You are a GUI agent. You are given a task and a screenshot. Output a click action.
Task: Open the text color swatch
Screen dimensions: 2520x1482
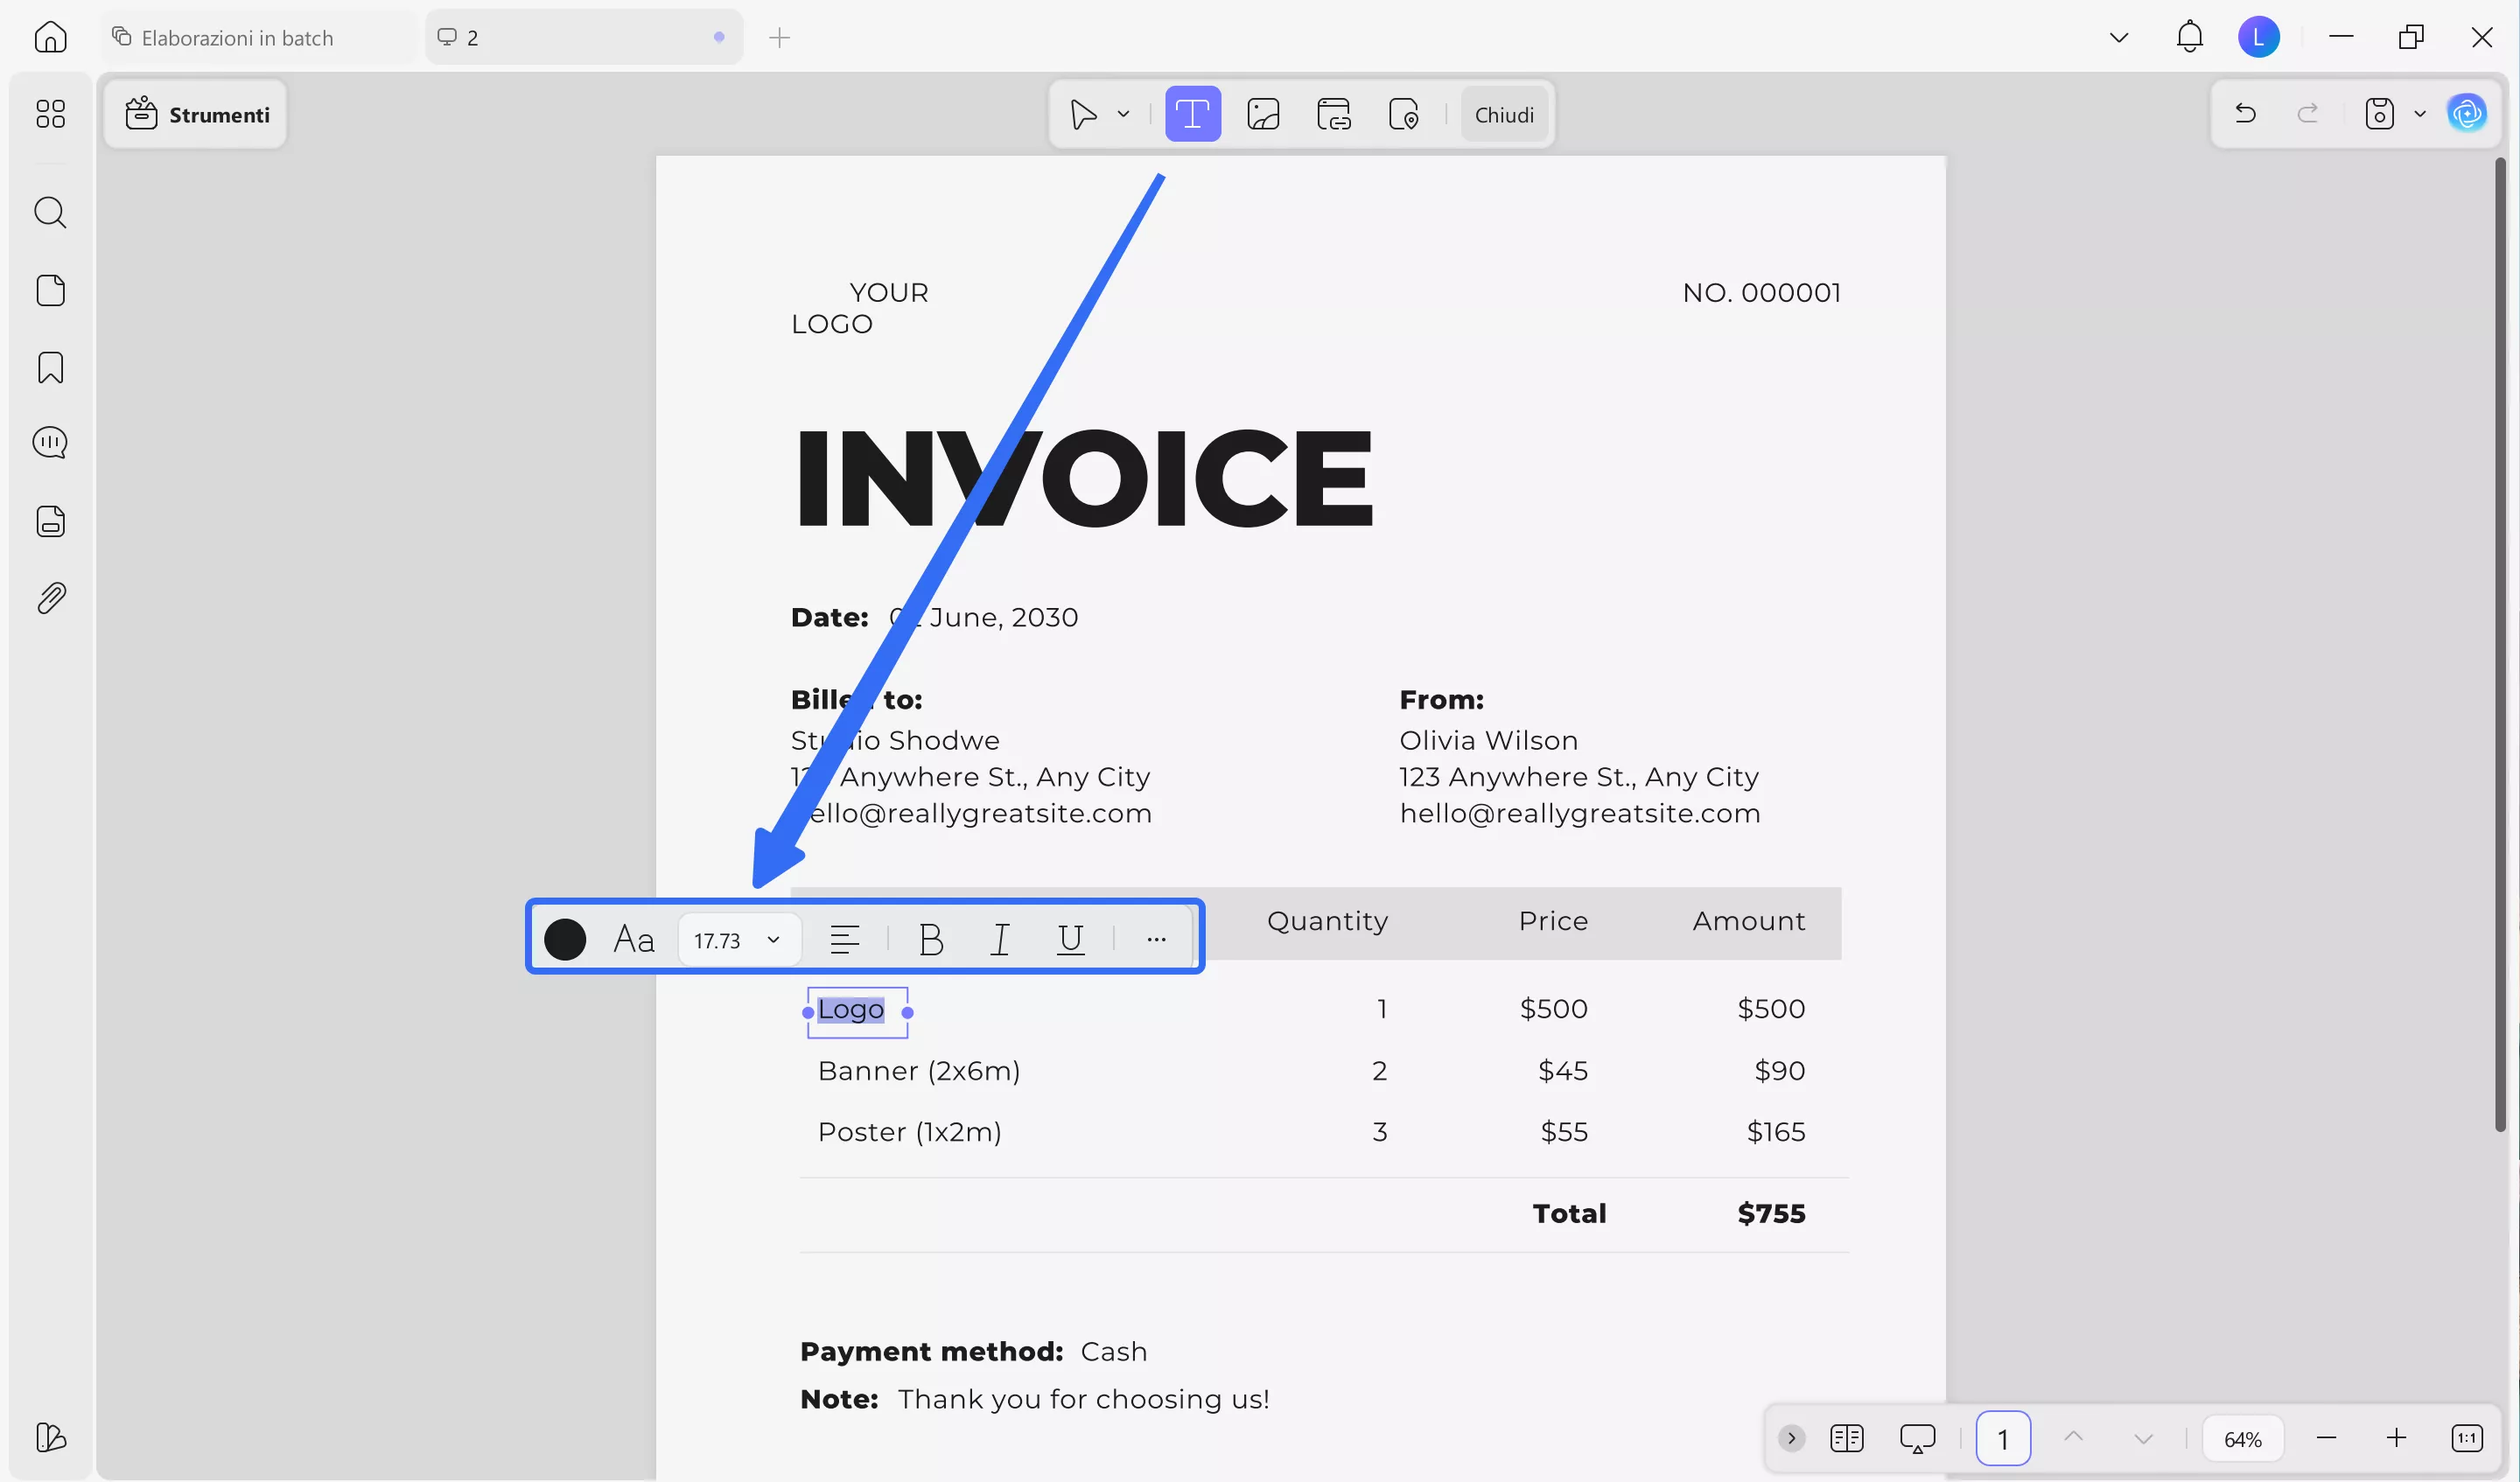[565, 938]
